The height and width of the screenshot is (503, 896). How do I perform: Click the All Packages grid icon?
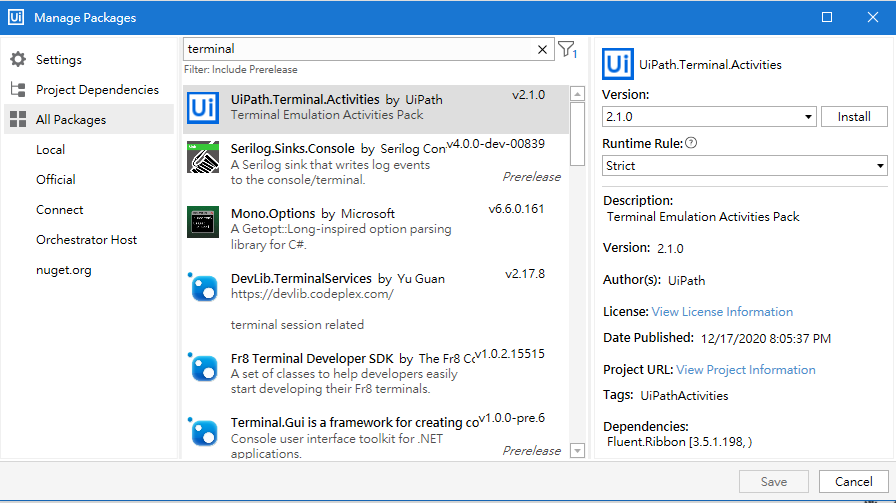18,119
